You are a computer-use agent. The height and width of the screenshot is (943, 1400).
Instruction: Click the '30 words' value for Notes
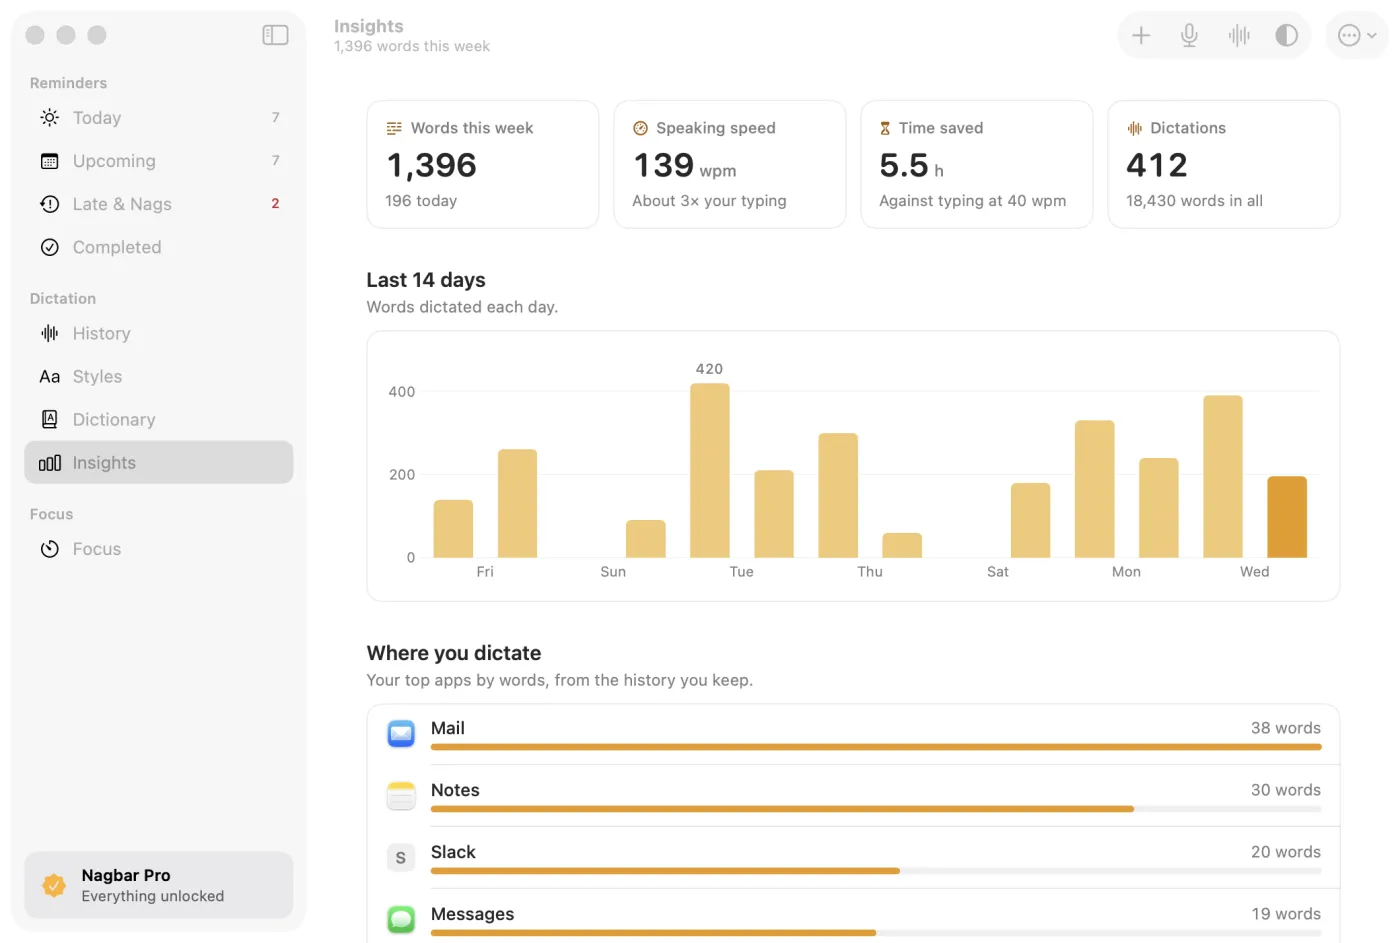(1286, 790)
